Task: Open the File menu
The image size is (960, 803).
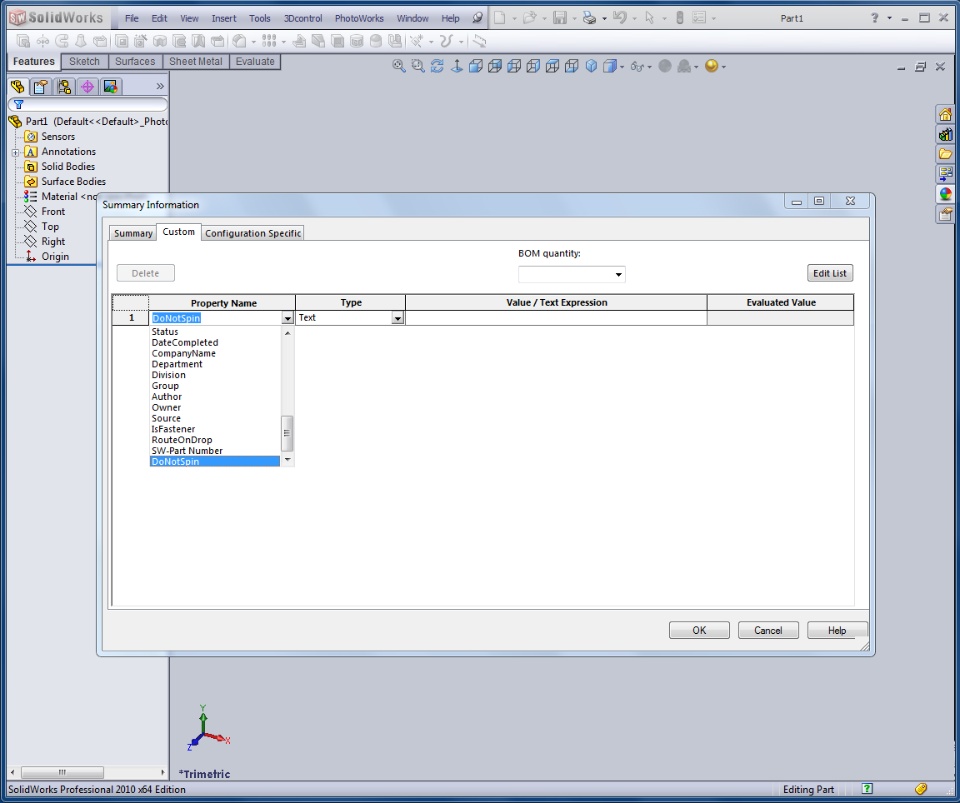Action: [132, 18]
